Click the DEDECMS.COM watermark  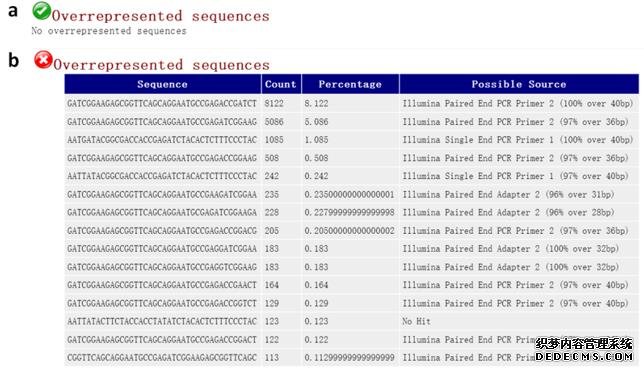tap(584, 356)
